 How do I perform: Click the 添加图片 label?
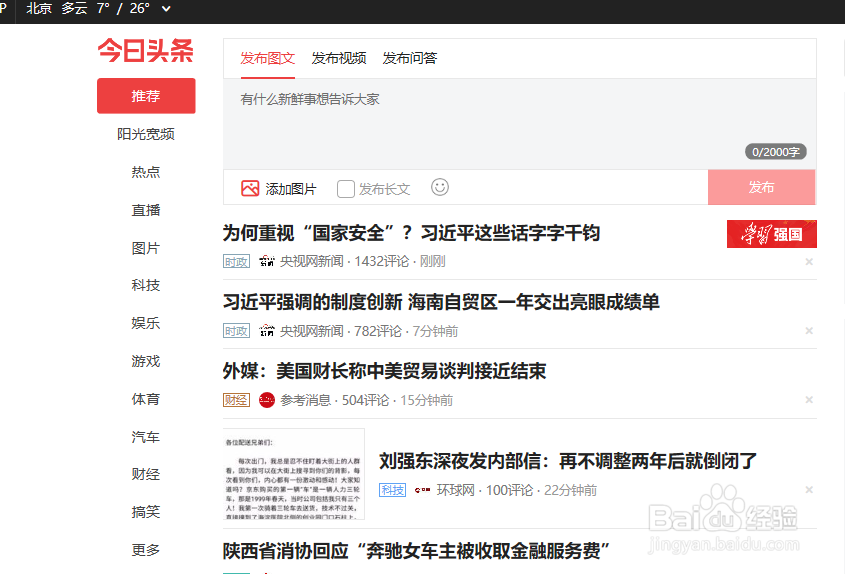[290, 189]
